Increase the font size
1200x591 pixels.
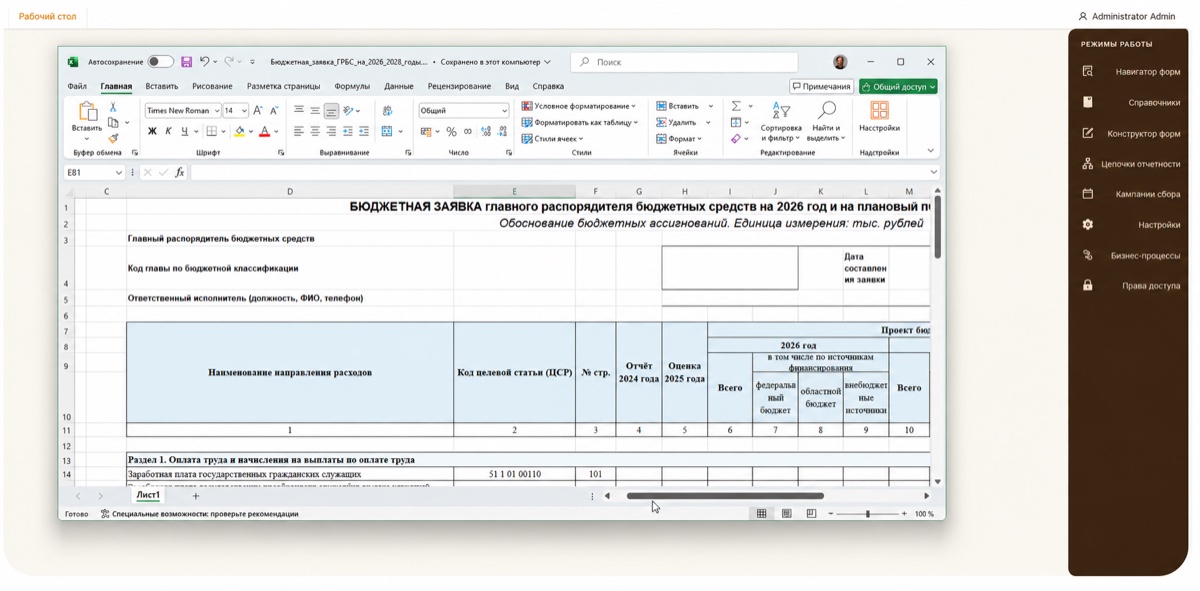tap(258, 111)
